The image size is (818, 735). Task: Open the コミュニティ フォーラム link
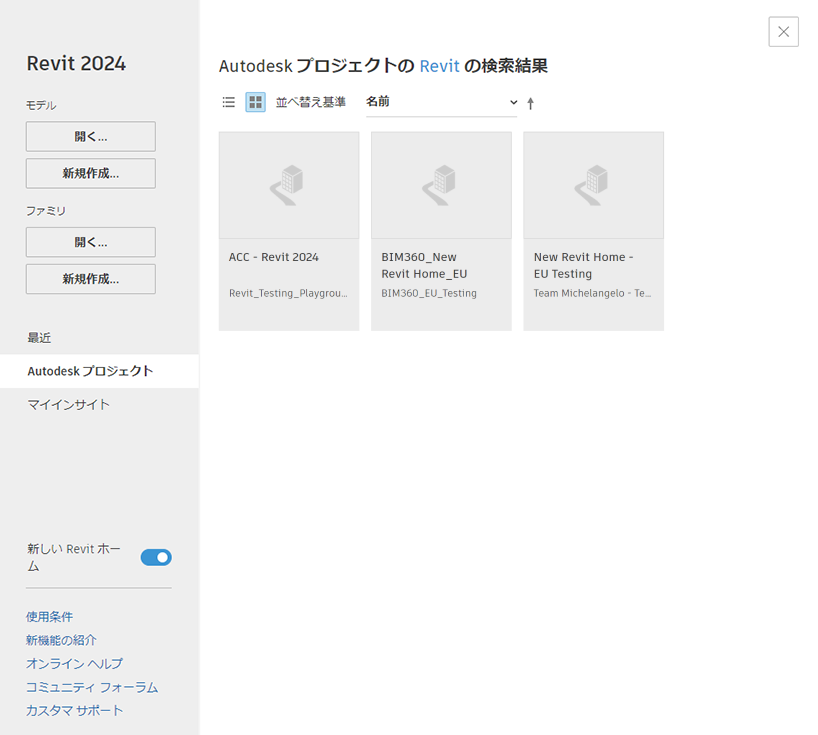click(92, 687)
